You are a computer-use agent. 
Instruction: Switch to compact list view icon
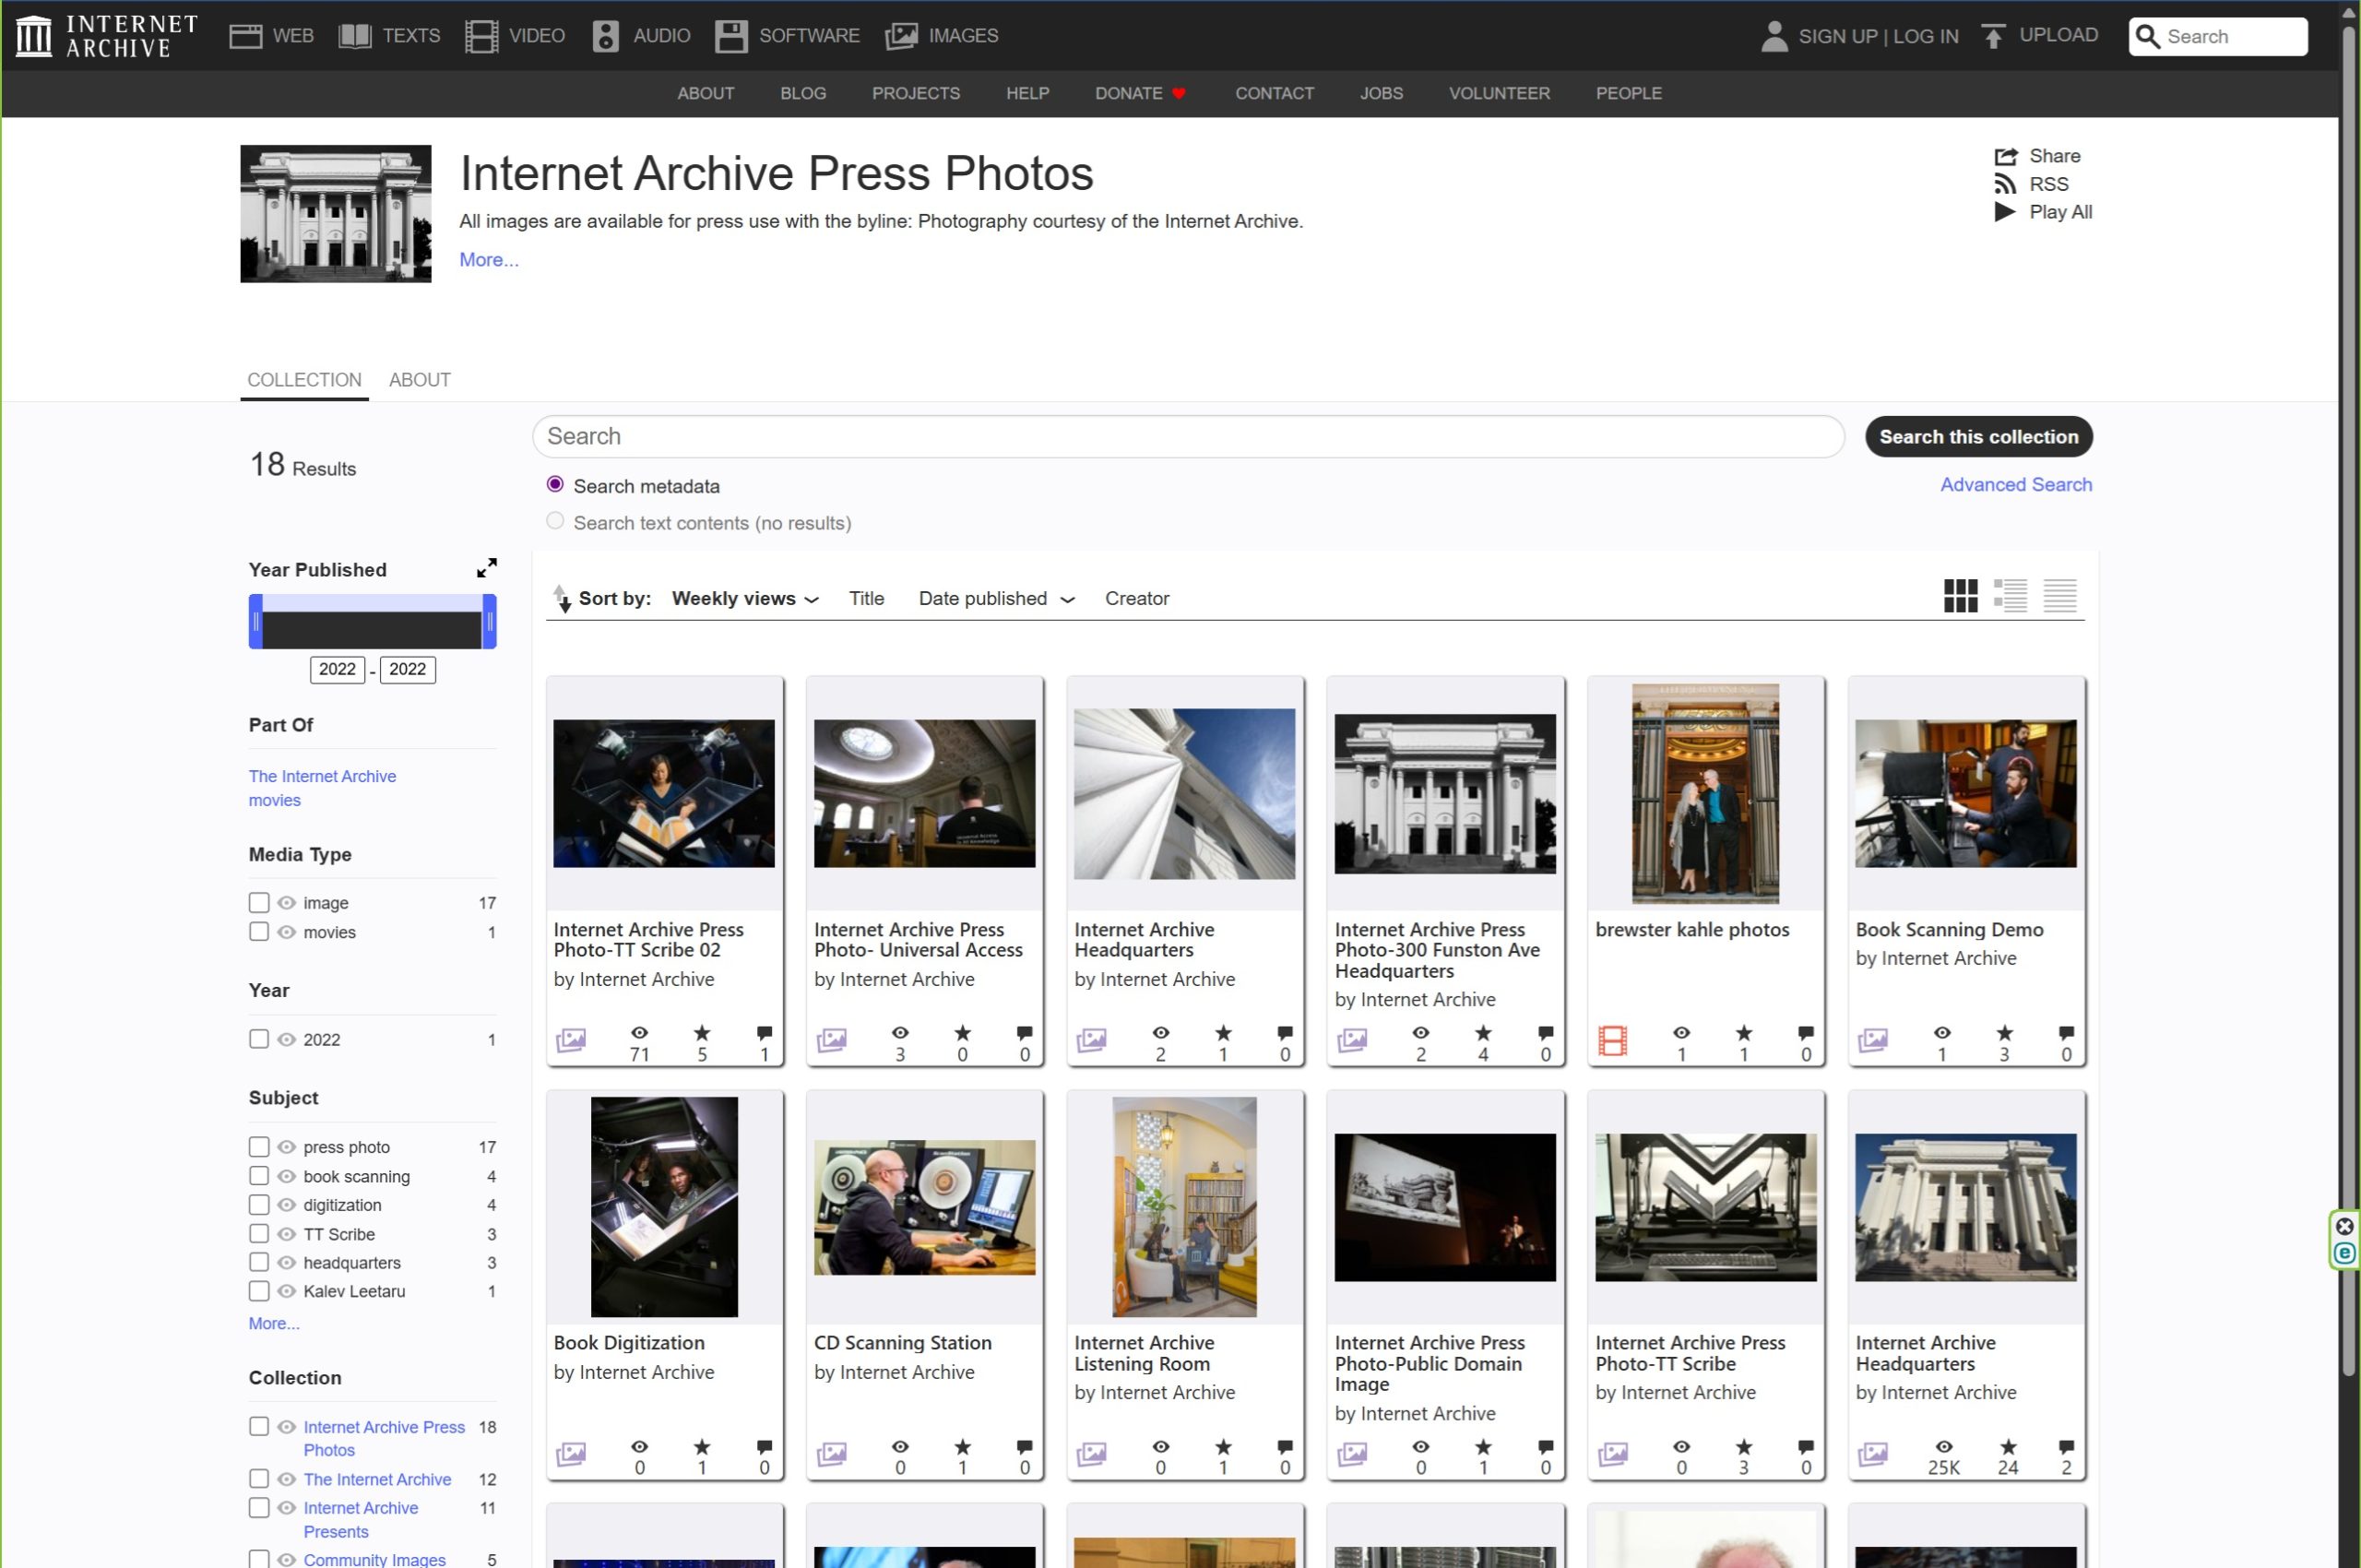[2059, 596]
